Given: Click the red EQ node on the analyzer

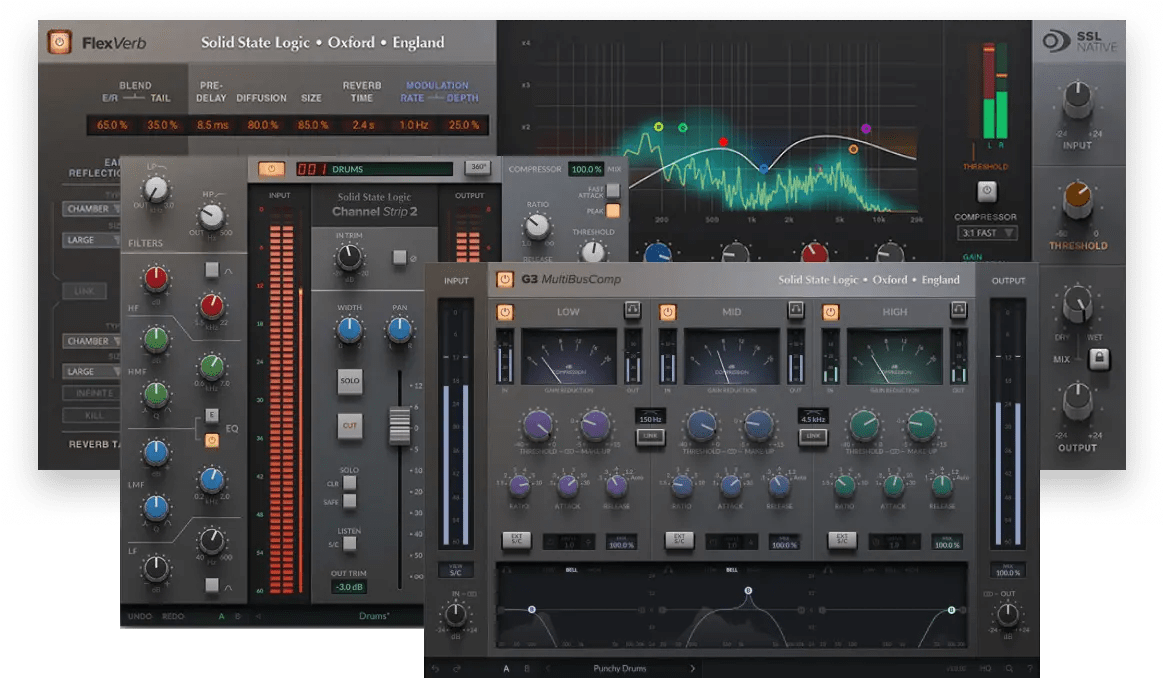Looking at the screenshot, I should (723, 142).
